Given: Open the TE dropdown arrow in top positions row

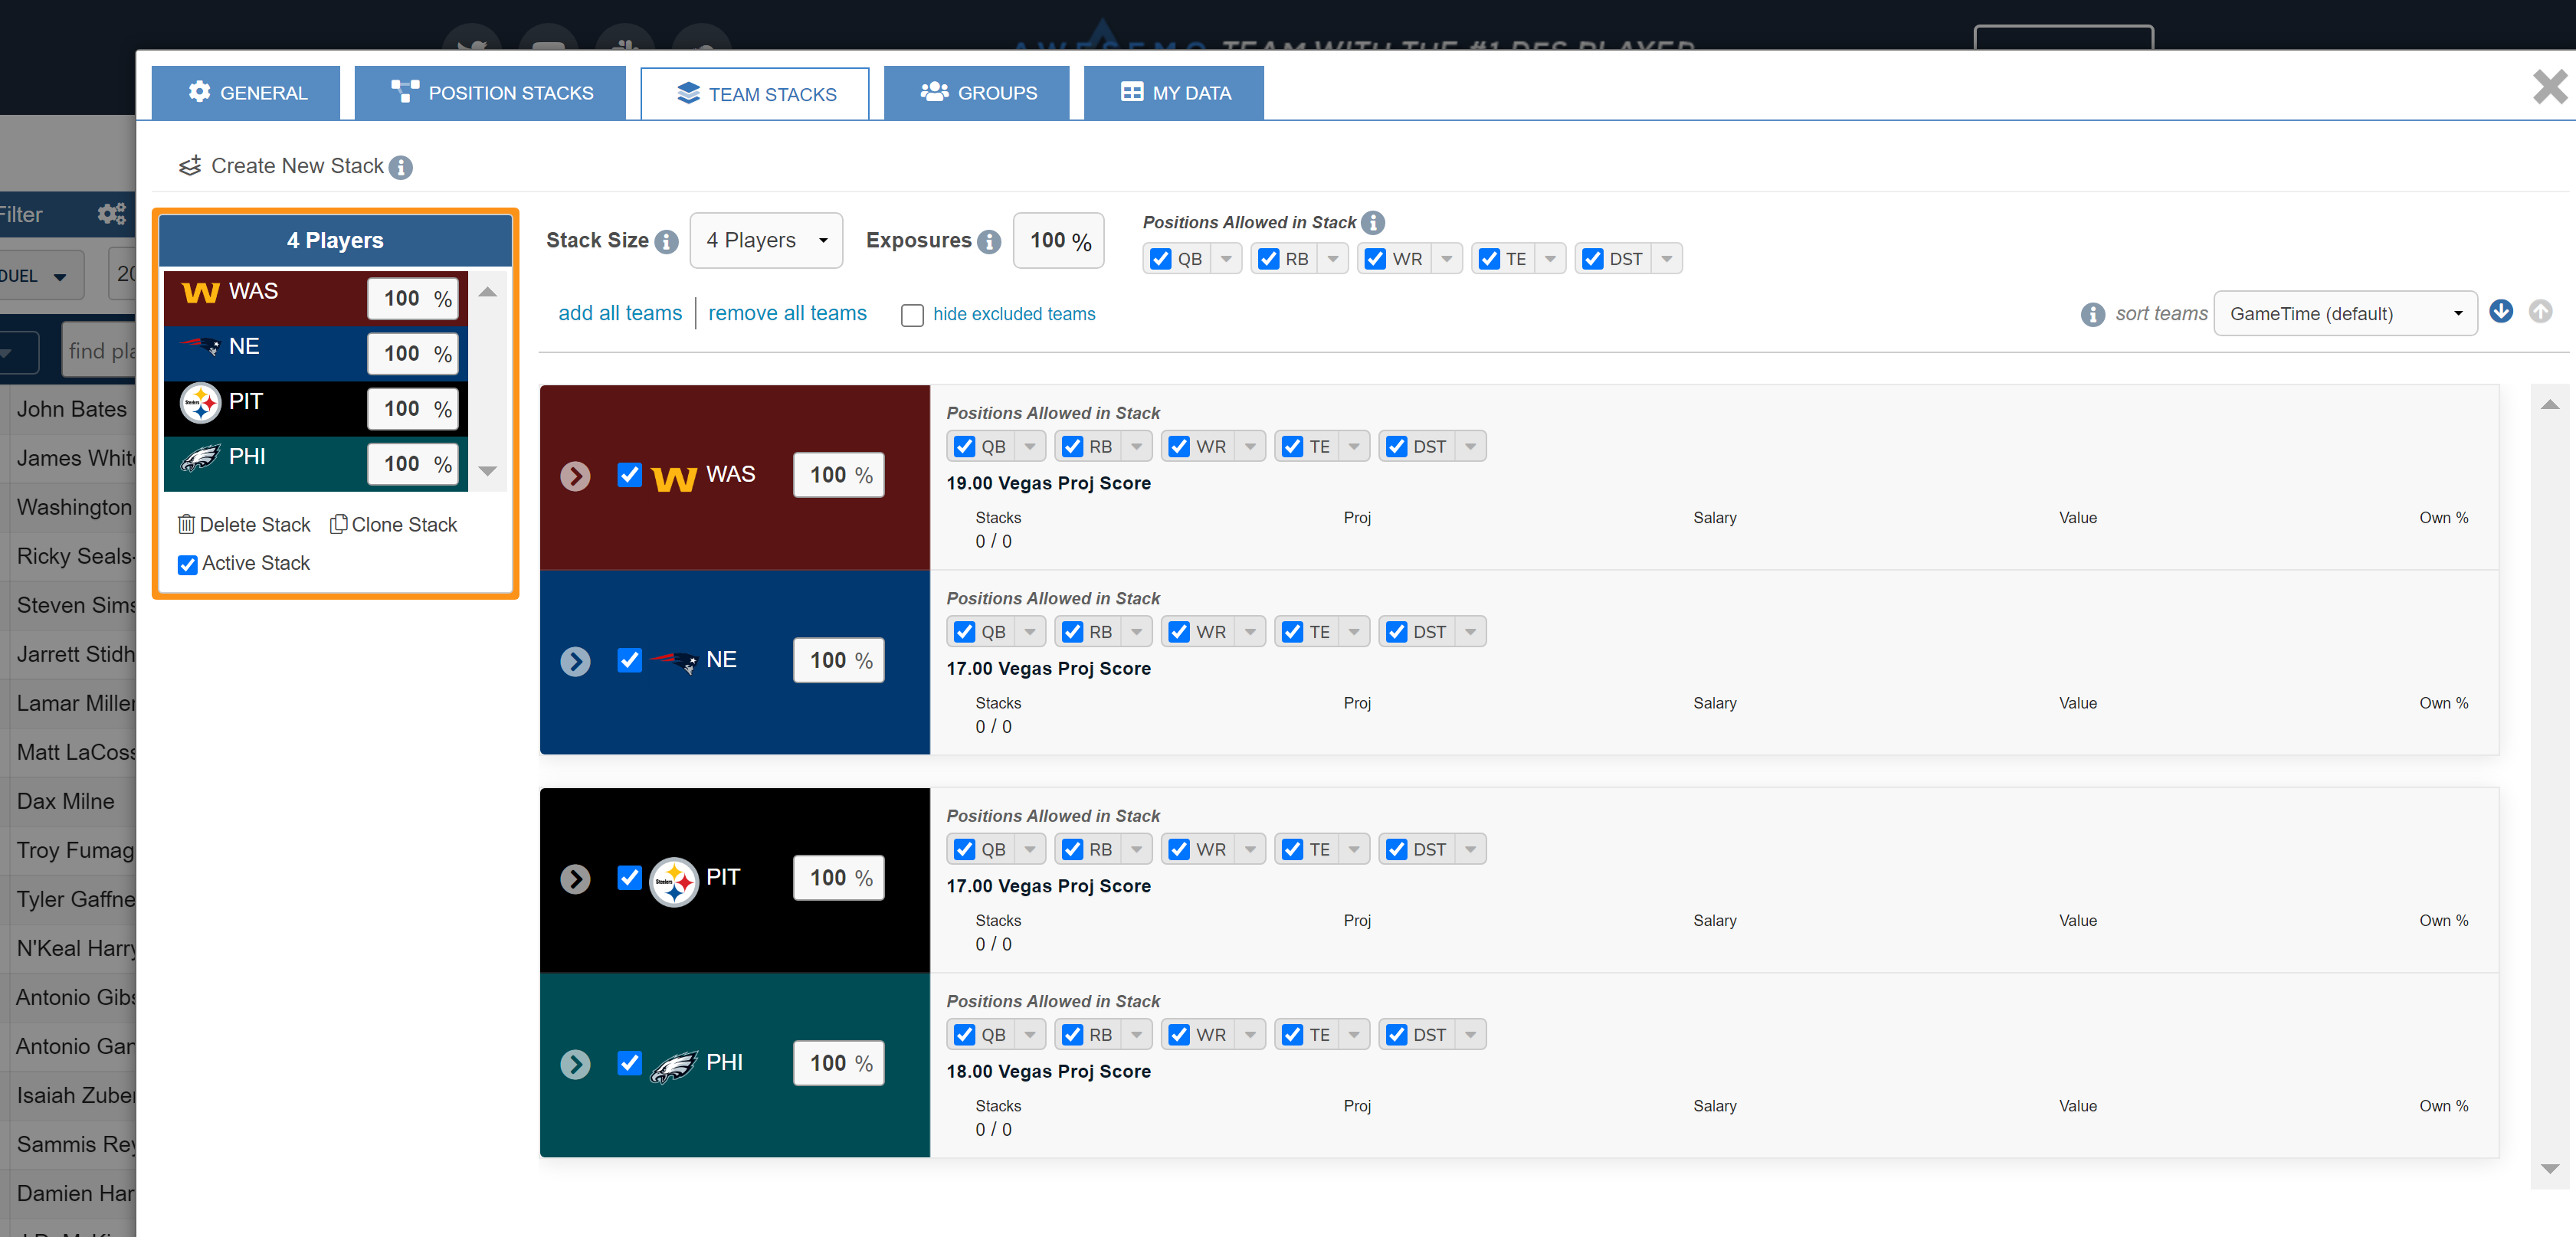Looking at the screenshot, I should pyautogui.click(x=1550, y=259).
